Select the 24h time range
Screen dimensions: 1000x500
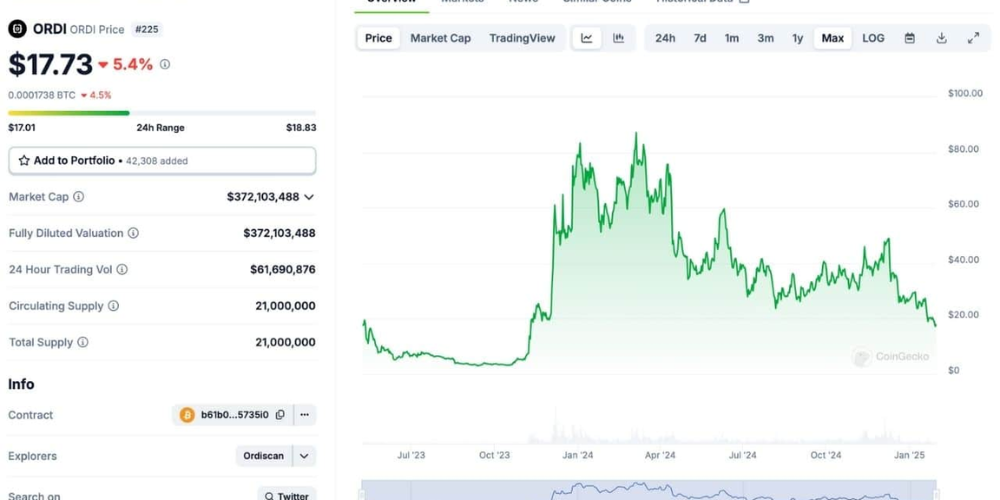[x=665, y=38]
